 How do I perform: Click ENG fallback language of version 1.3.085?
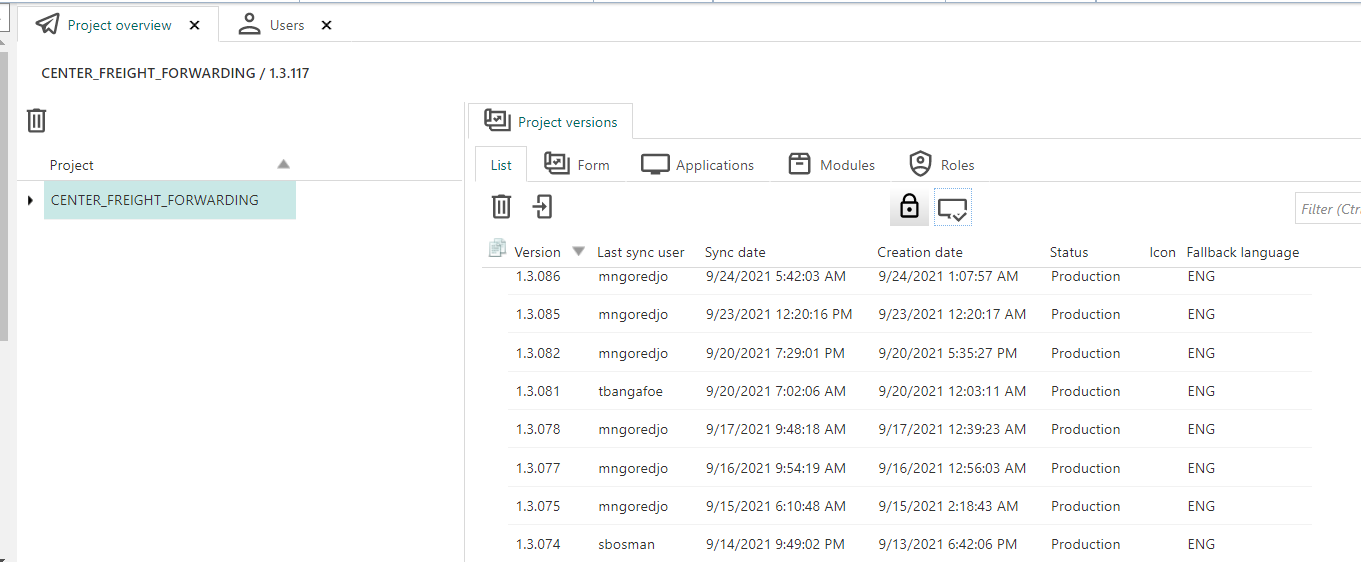coord(1201,314)
